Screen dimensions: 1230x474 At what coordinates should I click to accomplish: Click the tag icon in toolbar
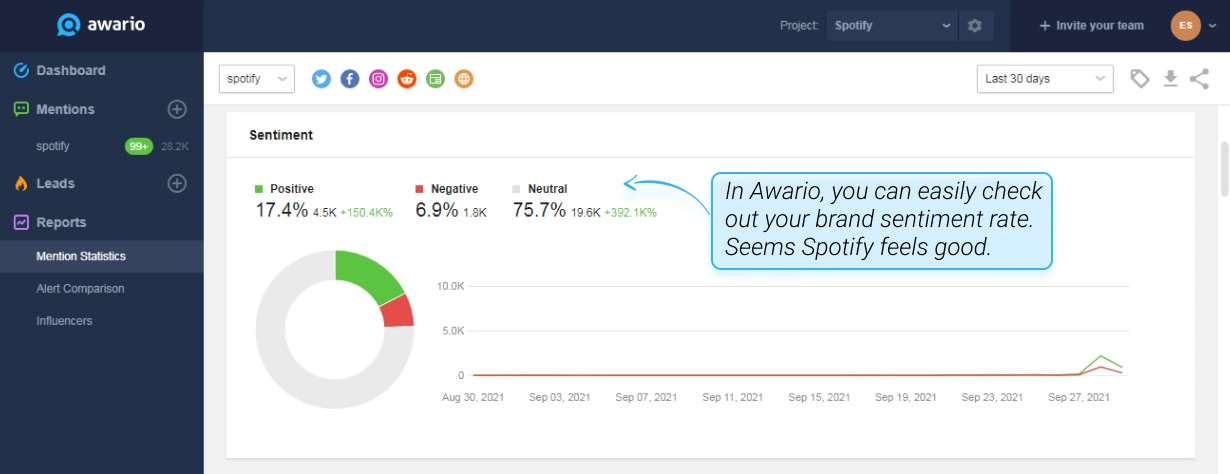(1140, 79)
